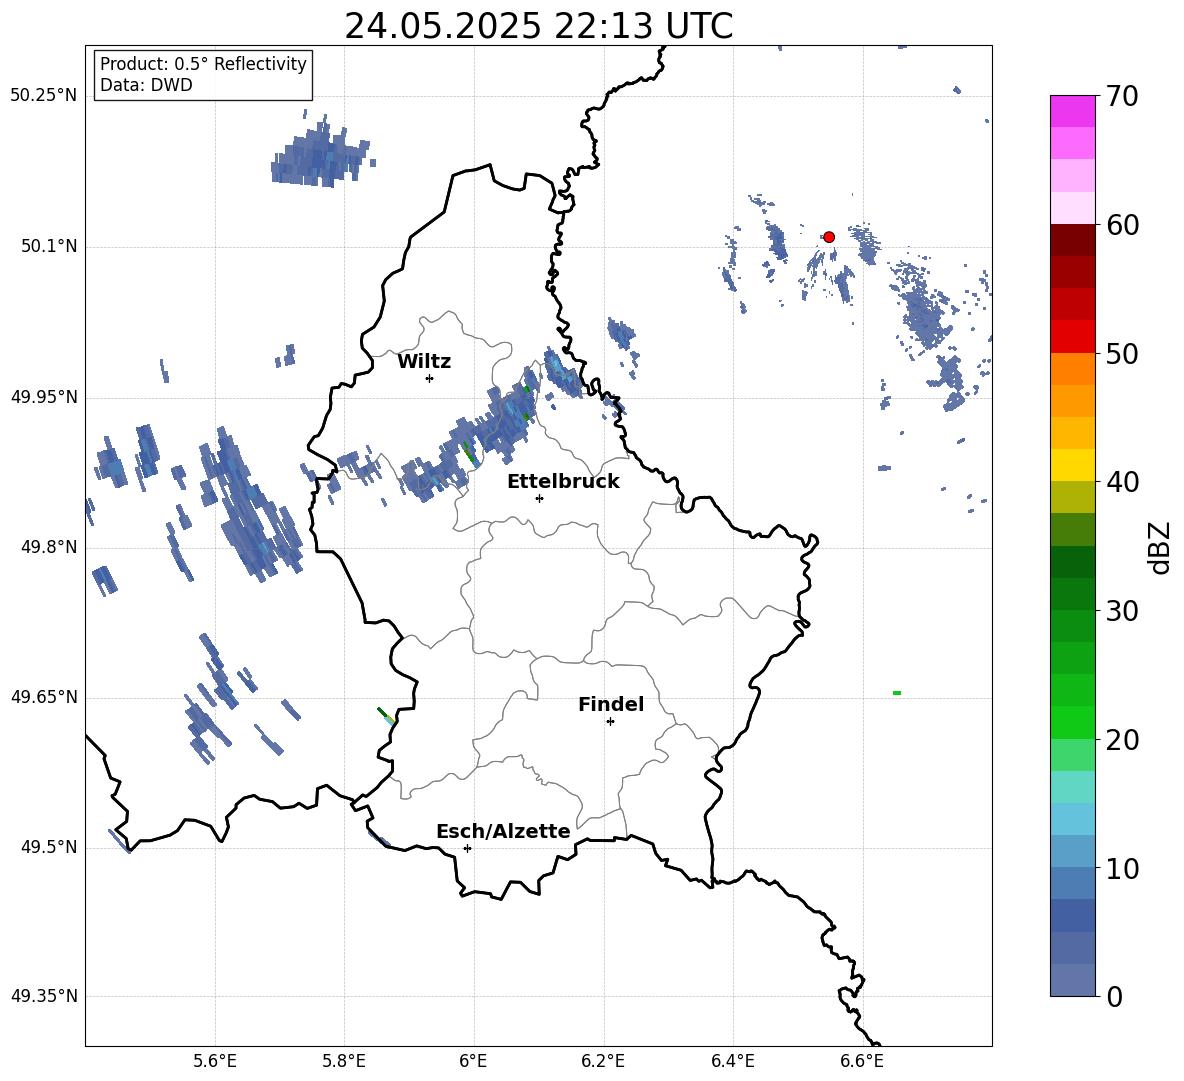This screenshot has width=1184, height=1081.
Task: Click the magenta top colorbar segment
Action: (x=1072, y=112)
